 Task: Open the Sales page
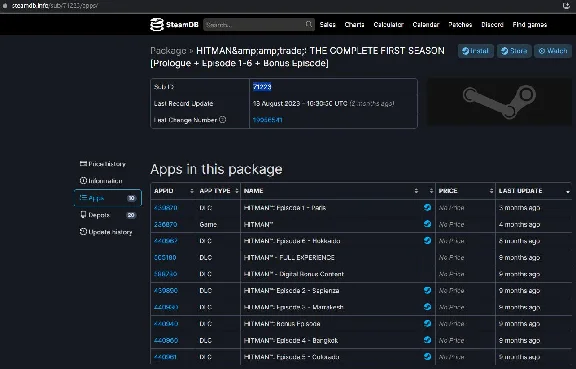click(327, 25)
